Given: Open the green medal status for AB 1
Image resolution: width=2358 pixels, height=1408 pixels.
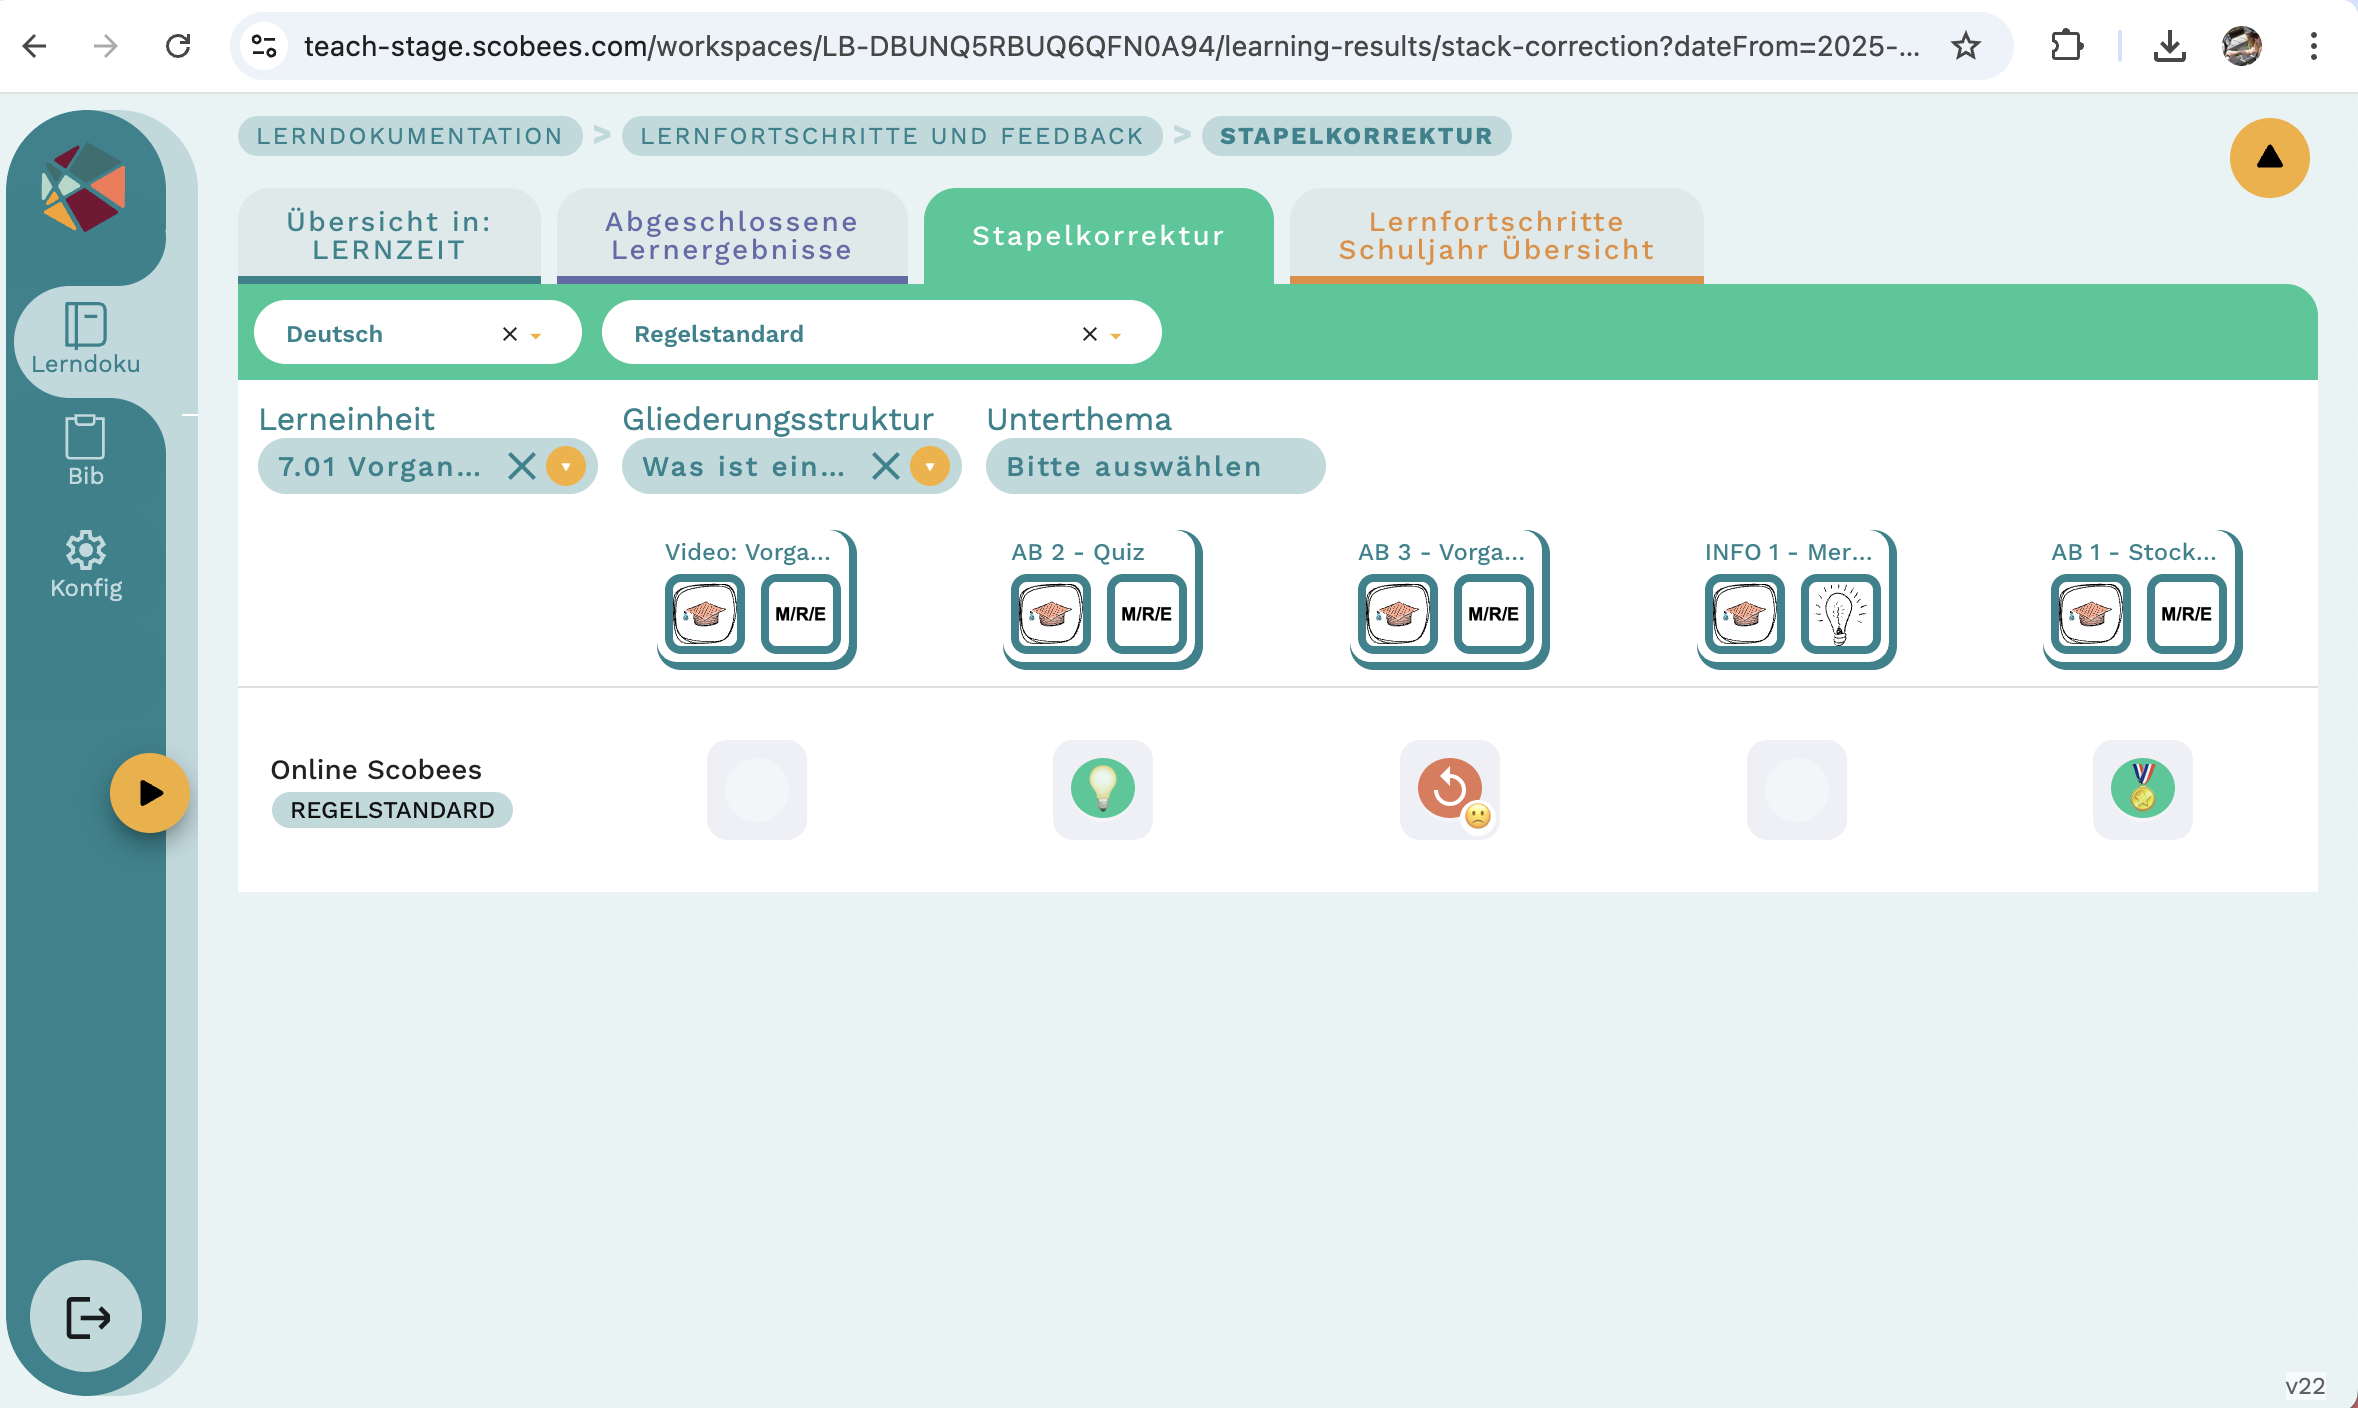Looking at the screenshot, I should 2143,789.
